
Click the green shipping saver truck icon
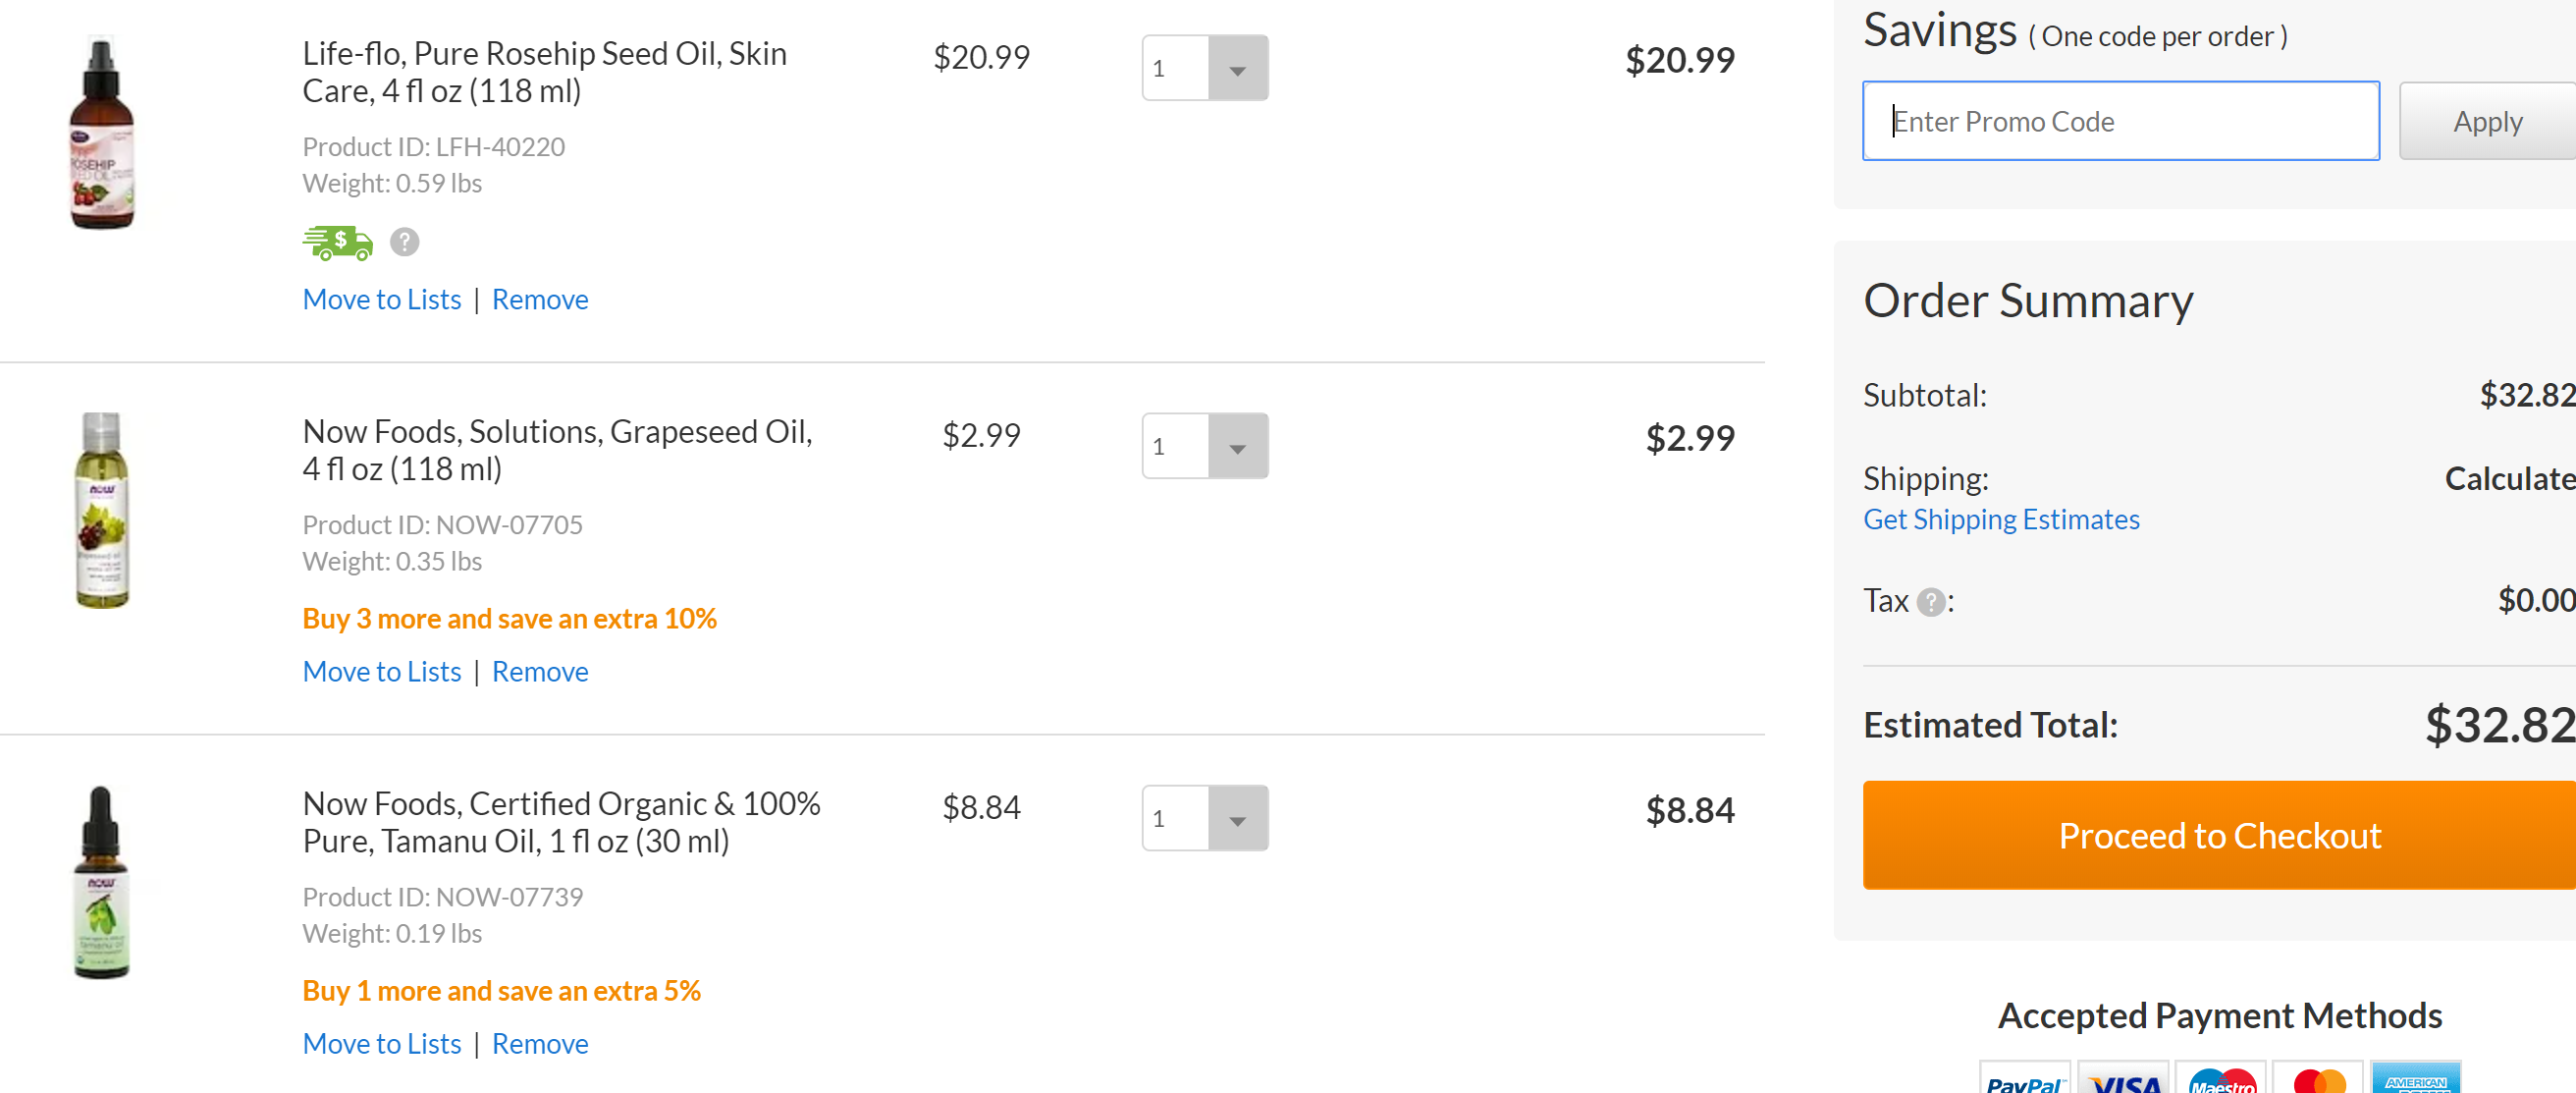(x=337, y=242)
